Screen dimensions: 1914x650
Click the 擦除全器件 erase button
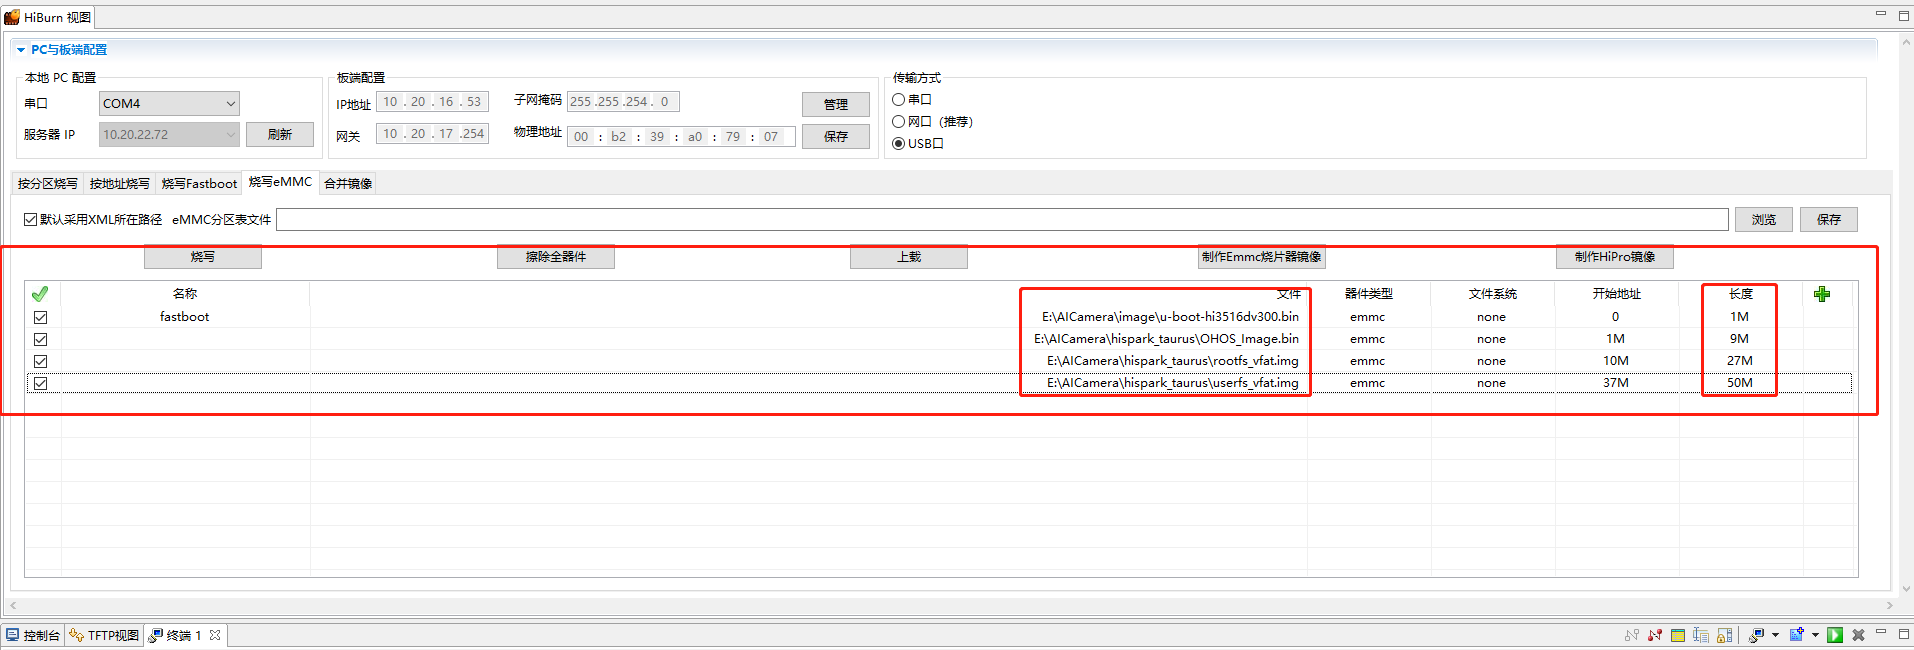click(x=556, y=257)
